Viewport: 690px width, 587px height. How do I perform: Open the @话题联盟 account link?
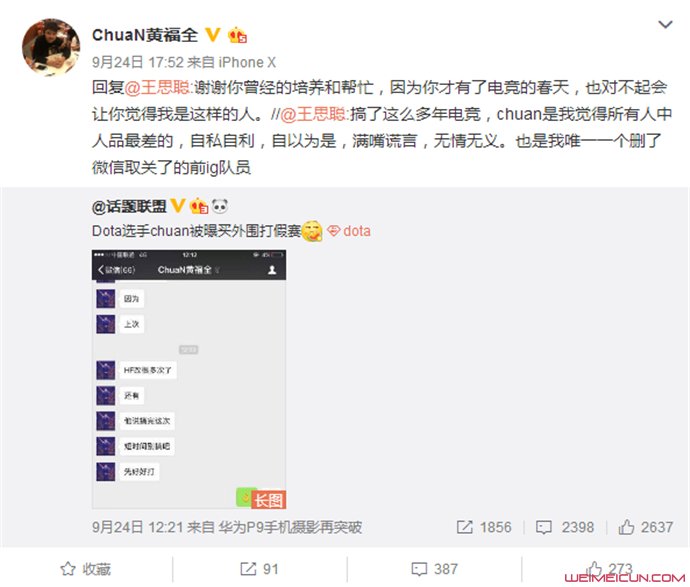click(x=129, y=206)
